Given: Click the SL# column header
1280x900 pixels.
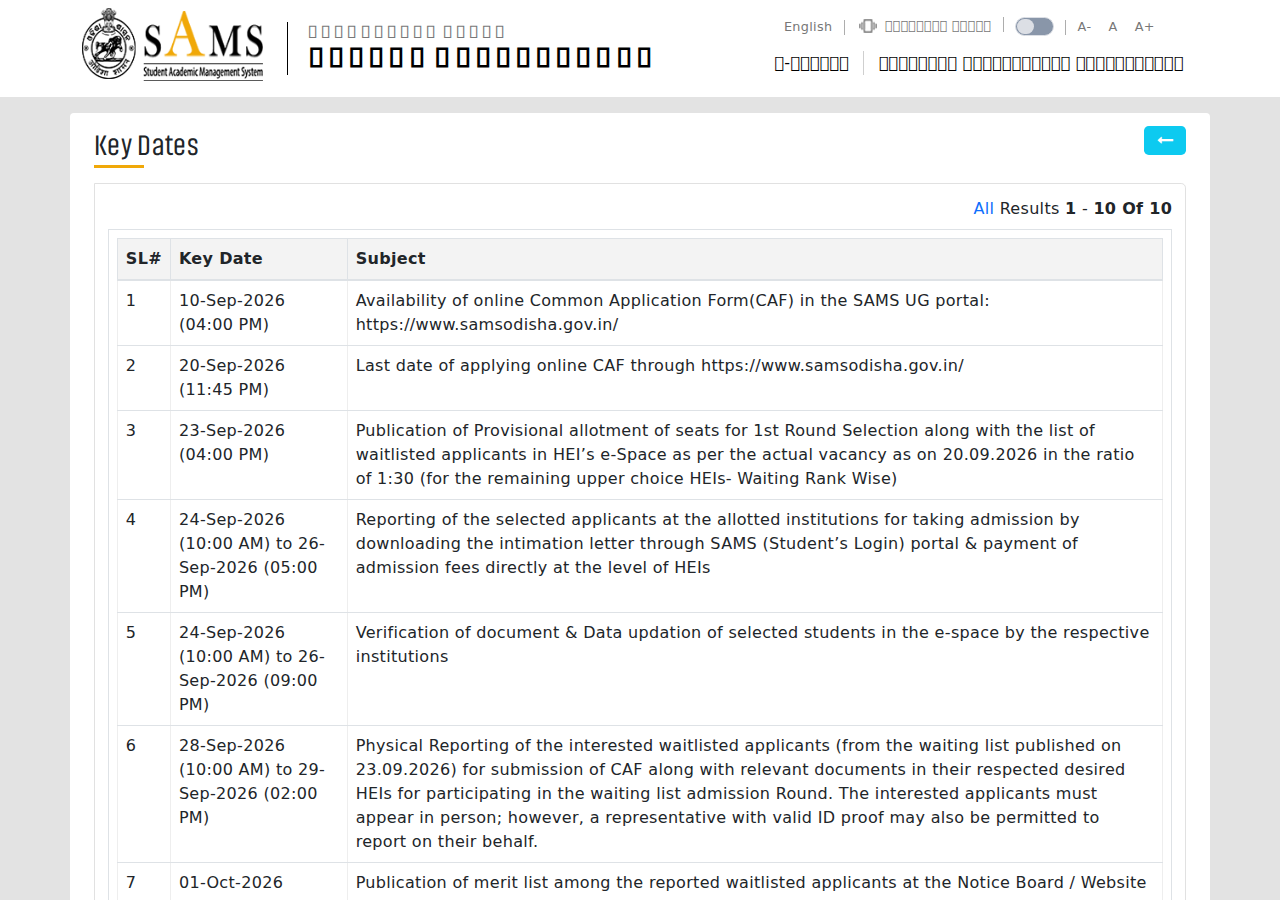Looking at the screenshot, I should [x=144, y=259].
